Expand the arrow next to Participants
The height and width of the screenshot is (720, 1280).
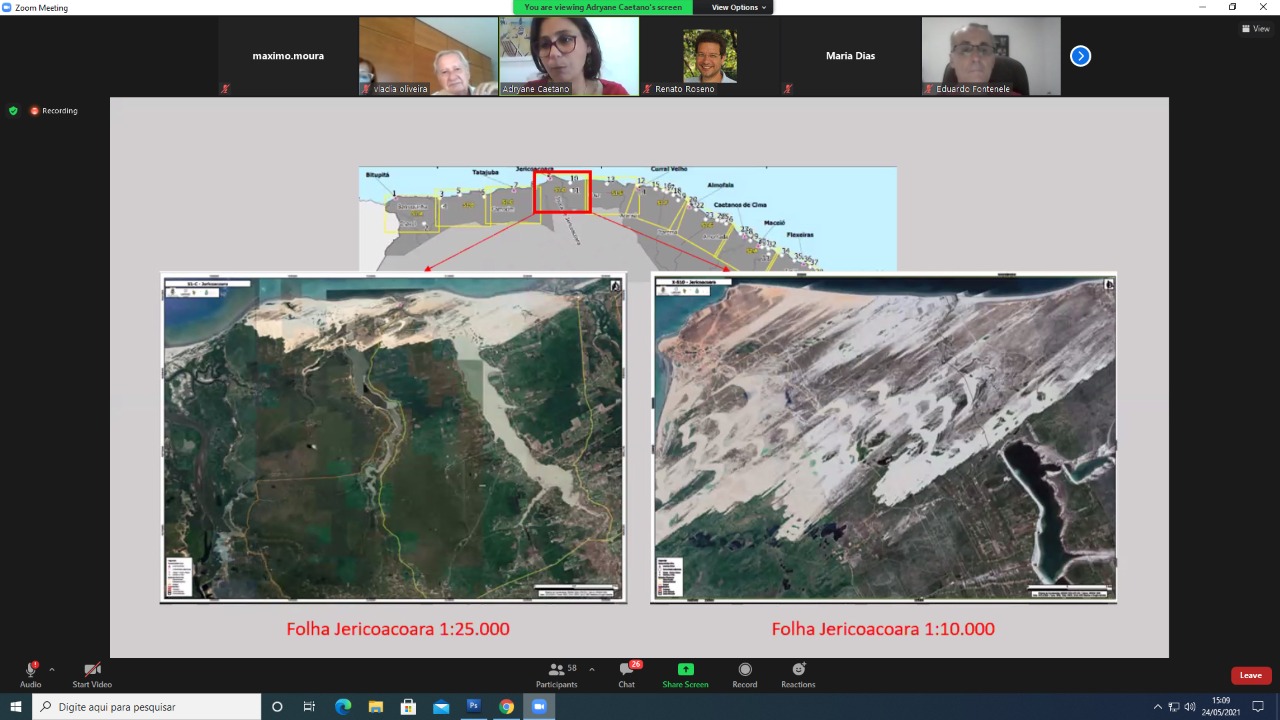[x=592, y=670]
